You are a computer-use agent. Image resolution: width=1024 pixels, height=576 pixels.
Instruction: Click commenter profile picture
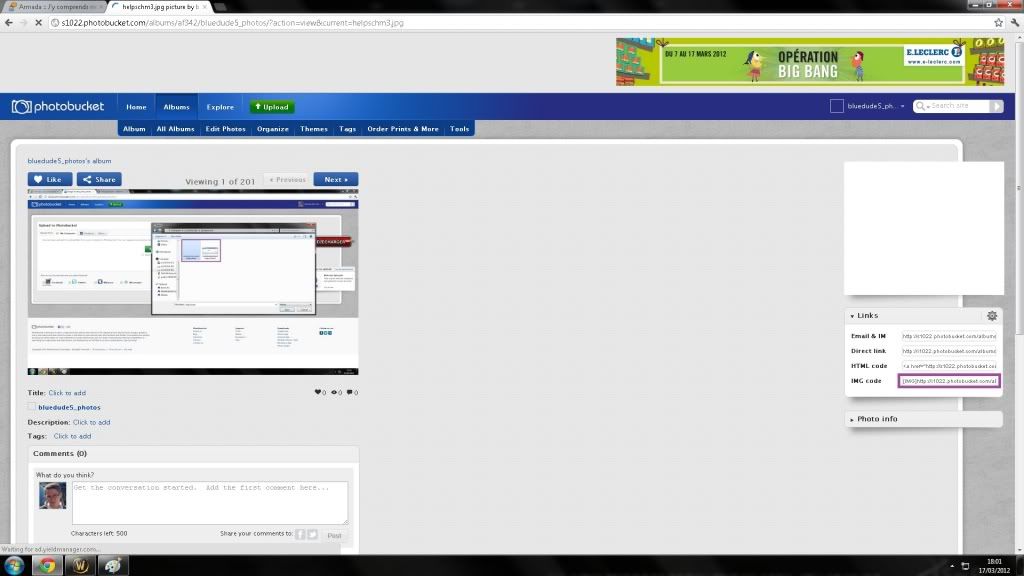coord(52,496)
